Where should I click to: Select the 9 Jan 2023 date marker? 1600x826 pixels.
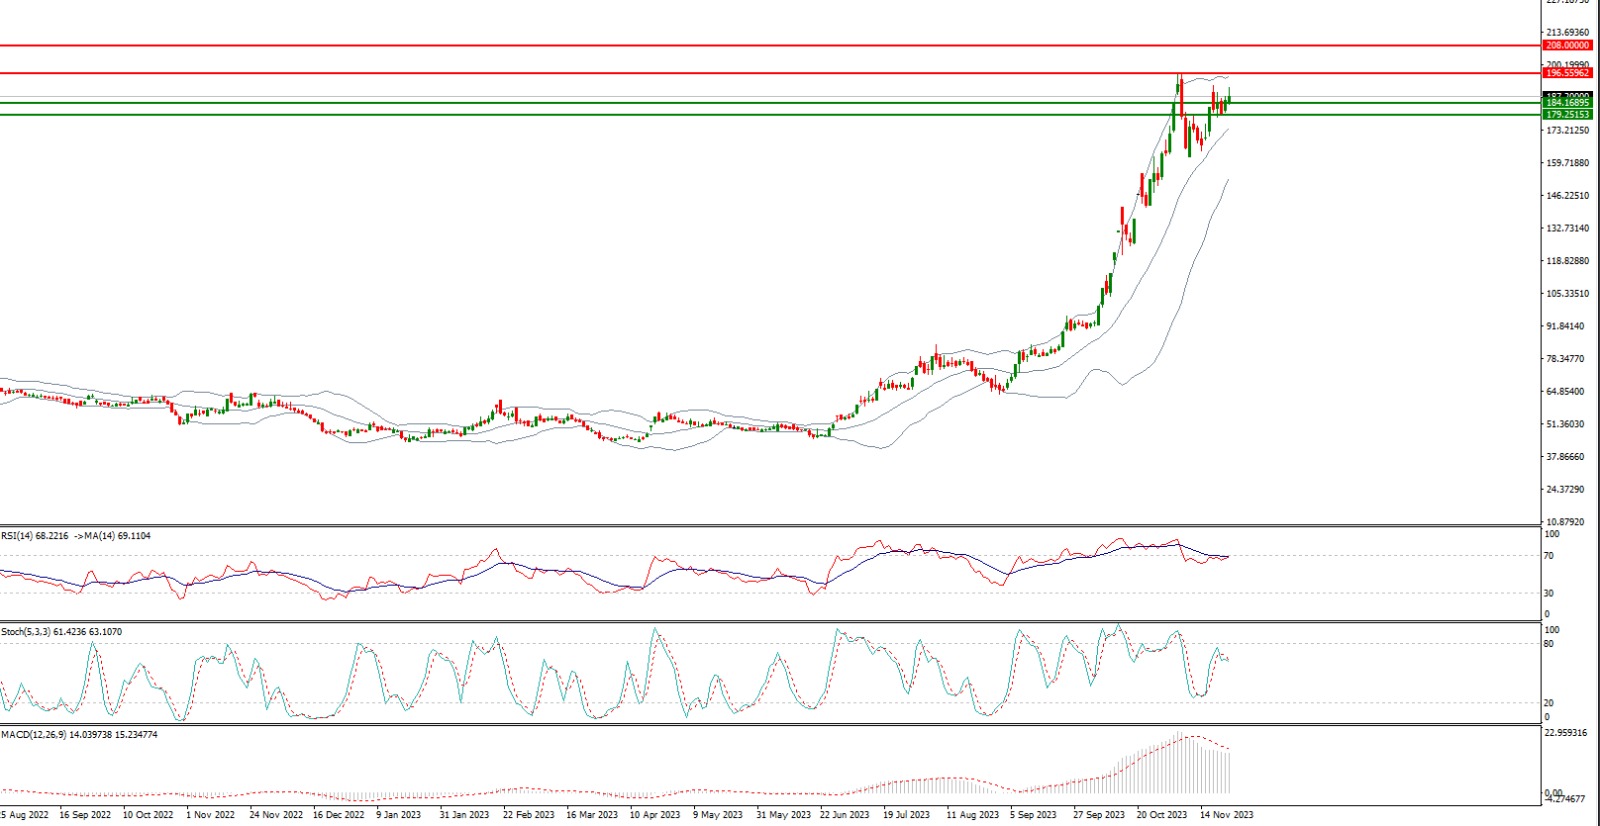pyautogui.click(x=398, y=815)
